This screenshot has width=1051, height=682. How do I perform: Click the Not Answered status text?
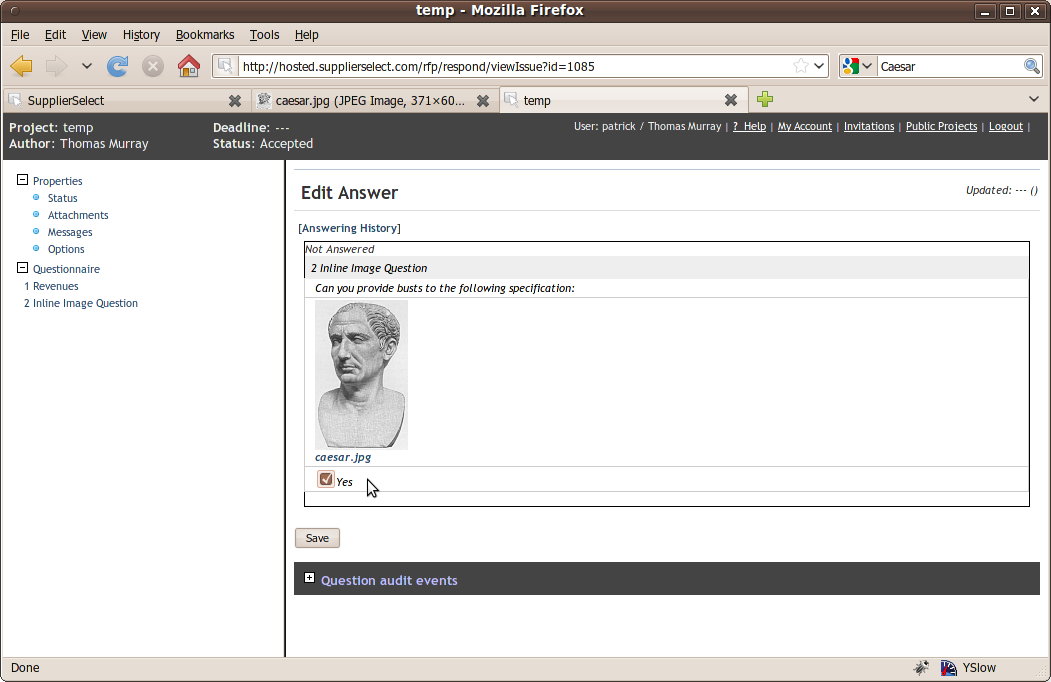point(340,249)
